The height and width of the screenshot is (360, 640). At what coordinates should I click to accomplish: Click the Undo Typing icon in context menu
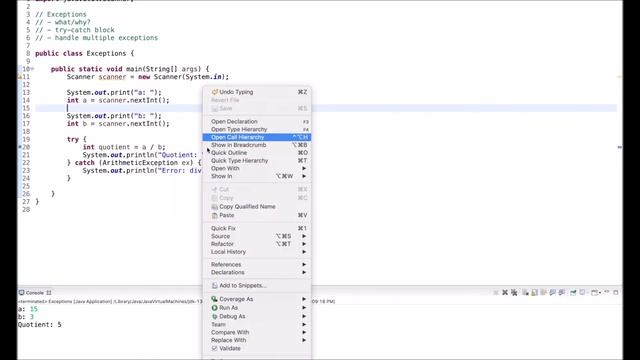215,92
